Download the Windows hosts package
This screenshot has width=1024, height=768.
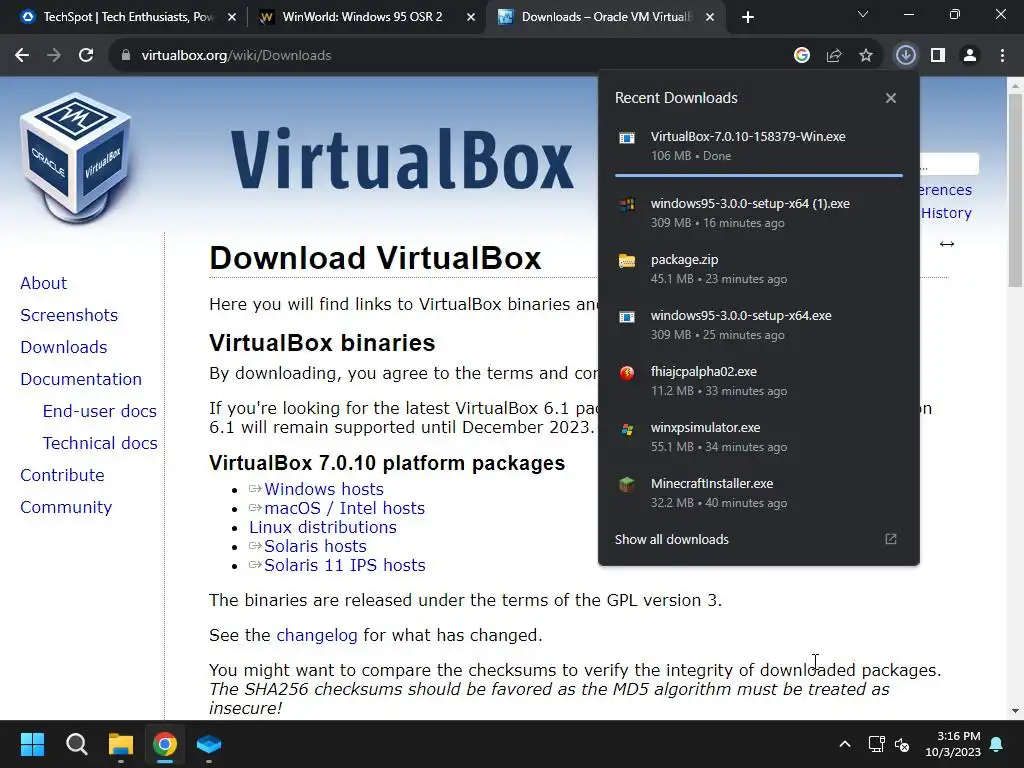[323, 489]
